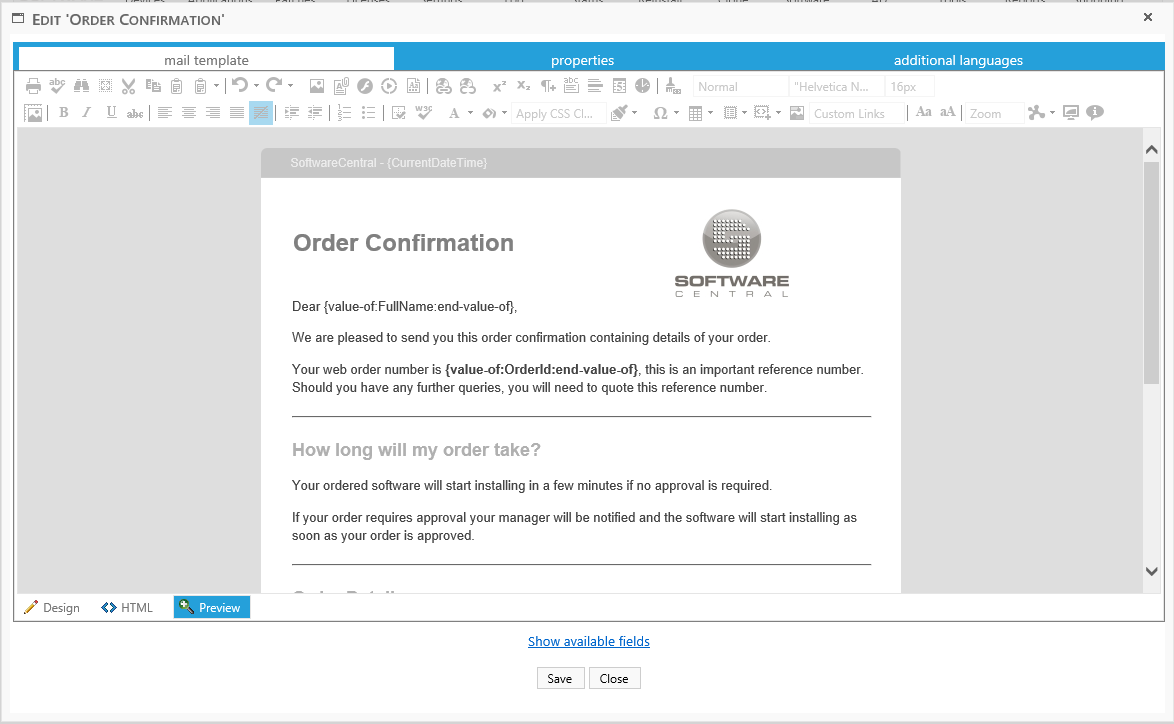Switch to the properties tab
This screenshot has width=1174, height=724.
[582, 60]
